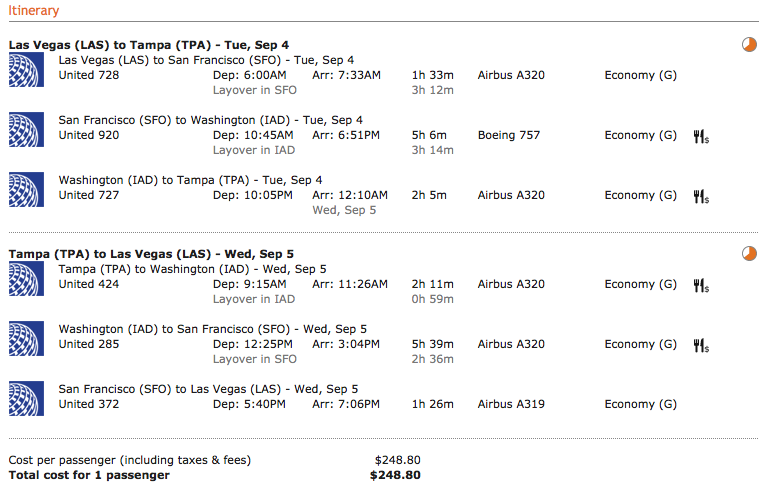Click the United logo beside flight 372
Viewport: 774px width, 491px height.
coord(25,400)
